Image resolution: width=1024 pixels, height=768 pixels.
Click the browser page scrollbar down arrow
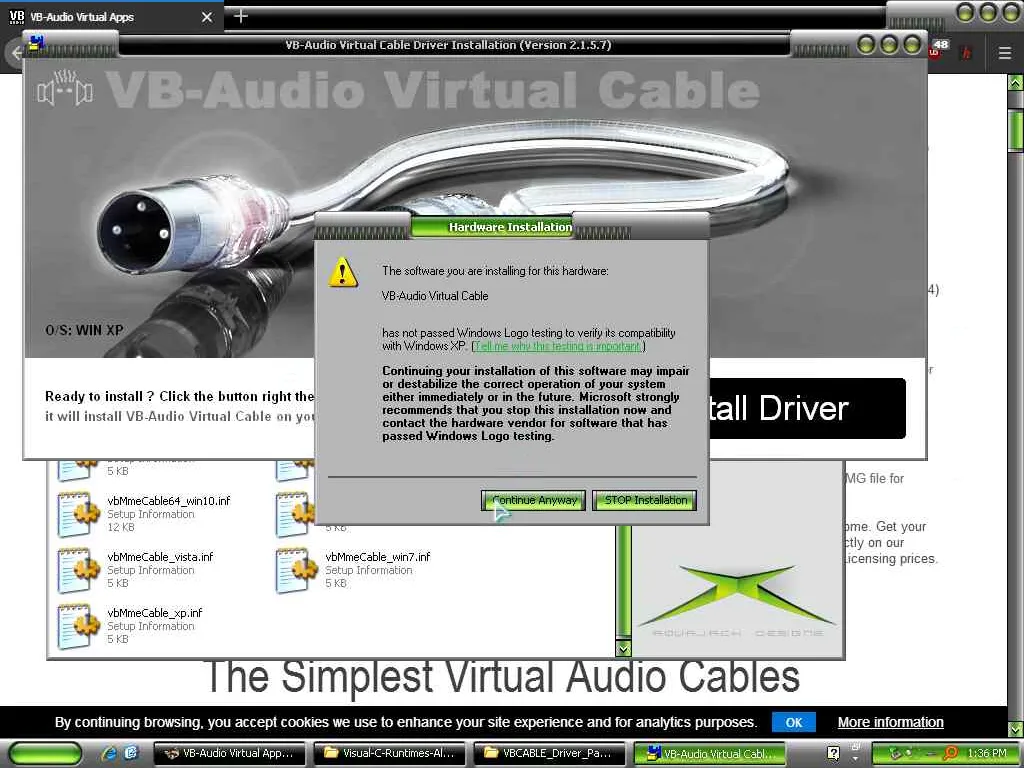1016,728
